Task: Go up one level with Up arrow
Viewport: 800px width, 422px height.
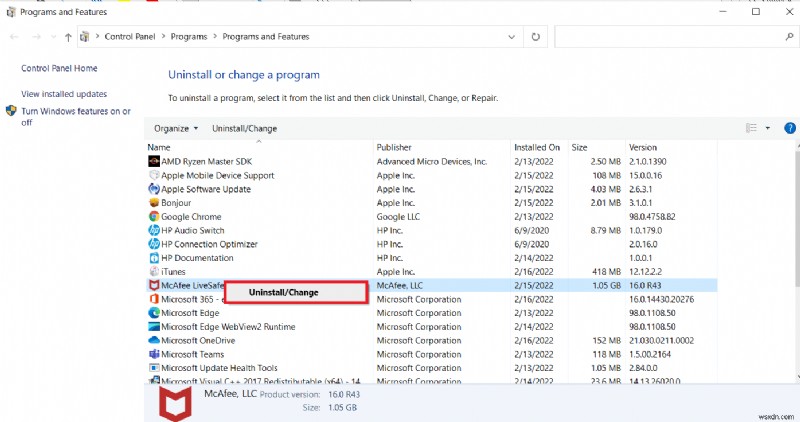Action: click(68, 37)
